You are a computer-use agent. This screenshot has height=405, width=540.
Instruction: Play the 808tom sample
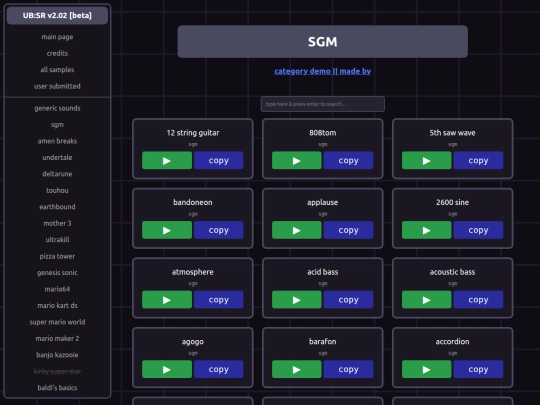tap(297, 160)
